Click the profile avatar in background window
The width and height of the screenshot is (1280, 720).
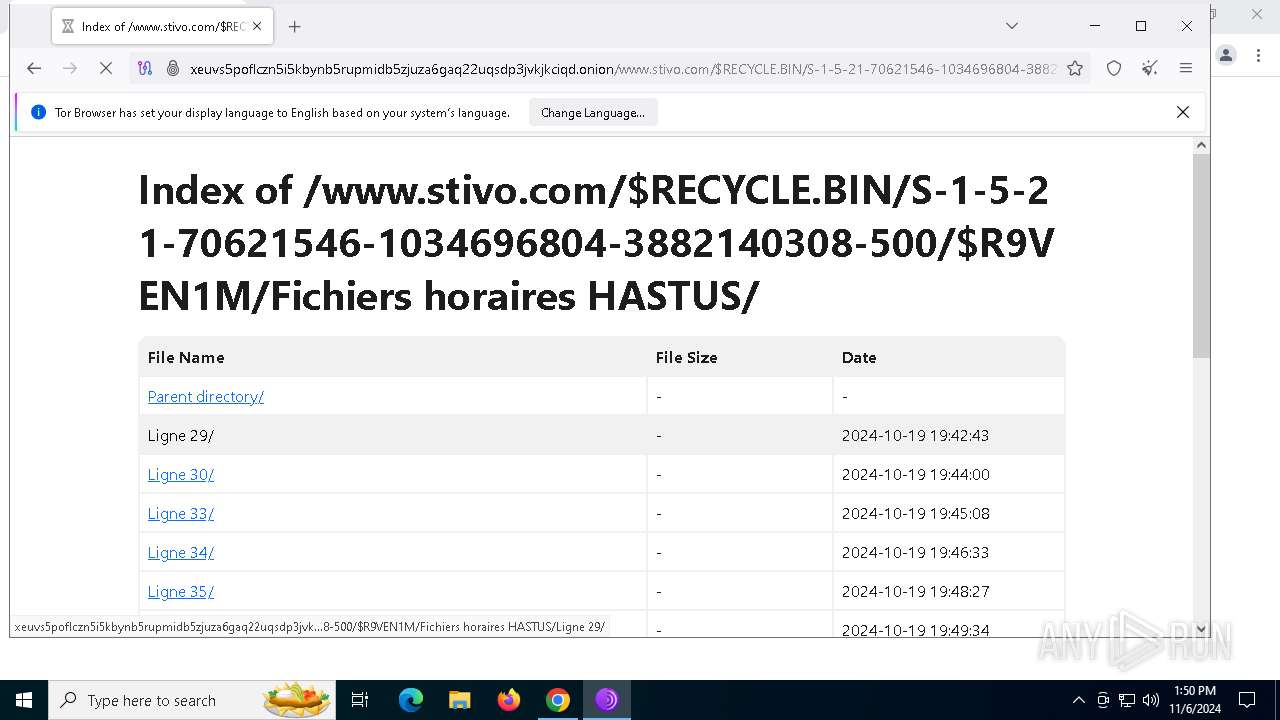pyautogui.click(x=1226, y=55)
